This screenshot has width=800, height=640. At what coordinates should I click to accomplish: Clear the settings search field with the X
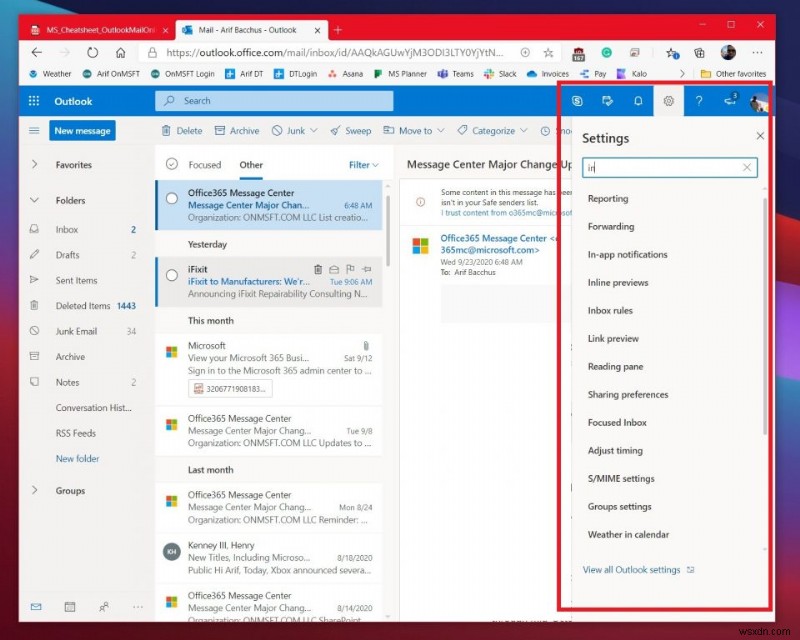(x=747, y=167)
